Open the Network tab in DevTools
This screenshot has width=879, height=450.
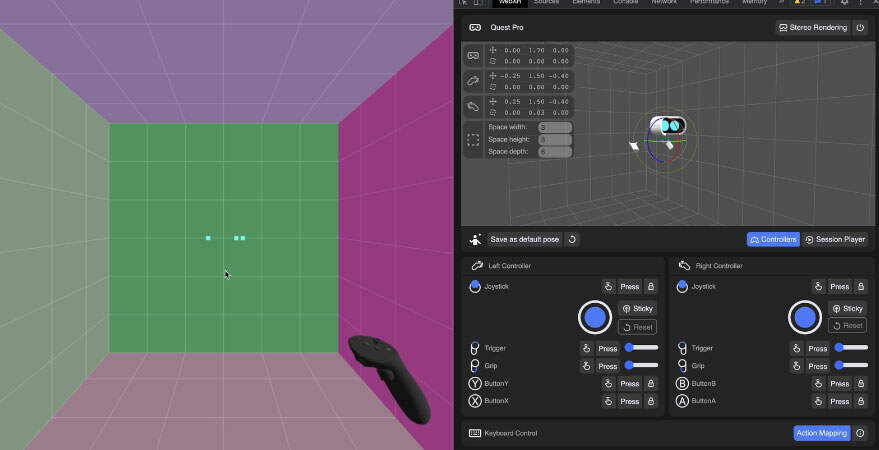[x=664, y=3]
